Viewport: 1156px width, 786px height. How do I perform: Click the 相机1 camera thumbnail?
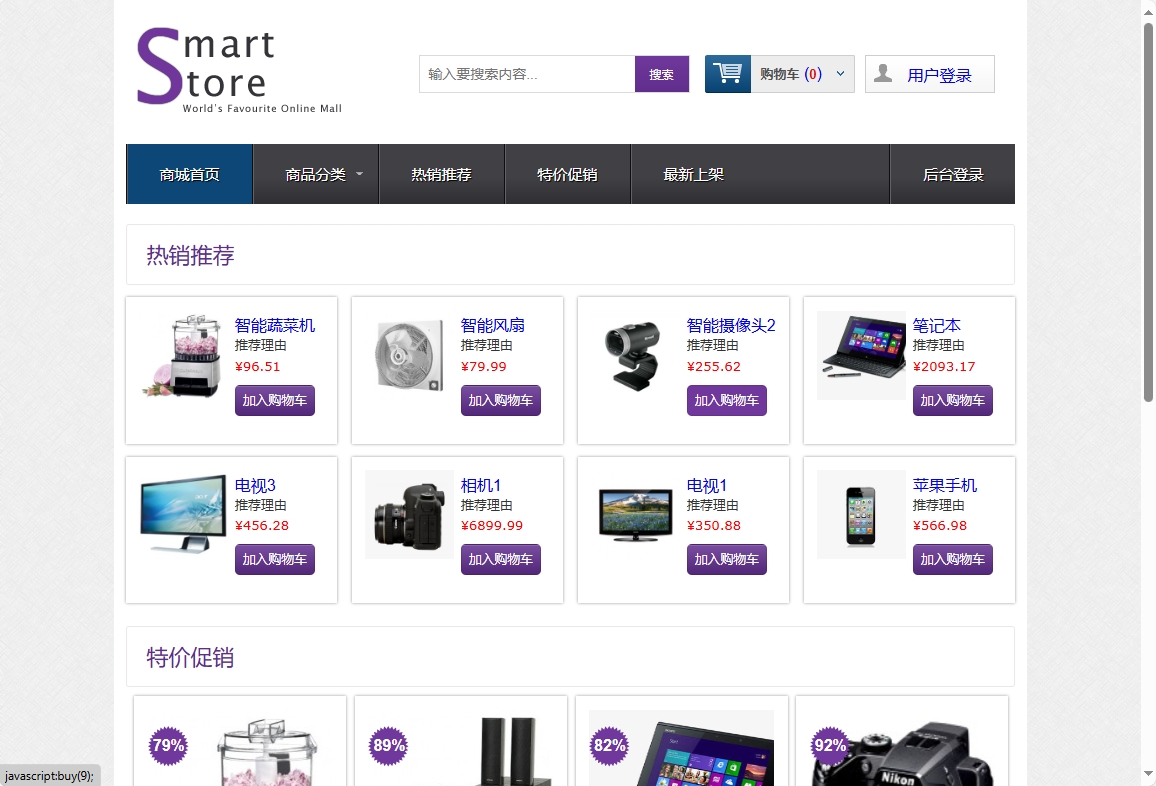(409, 514)
